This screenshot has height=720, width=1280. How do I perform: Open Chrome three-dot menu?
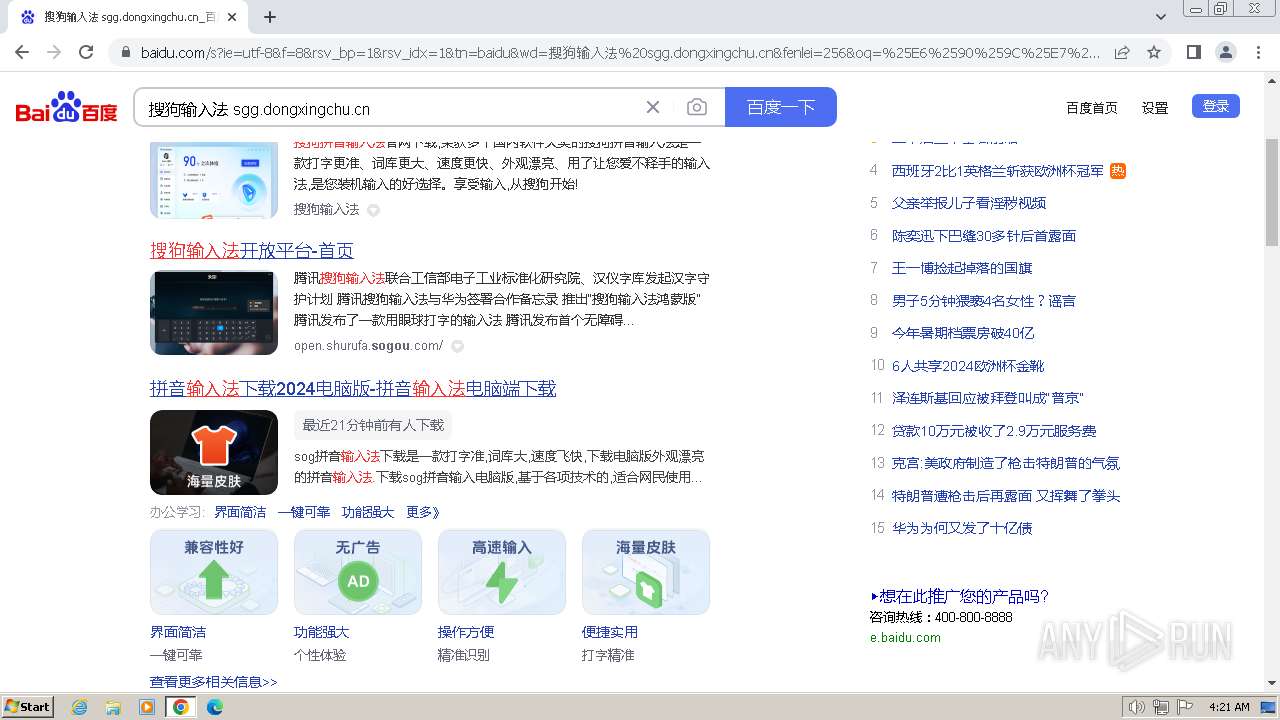[1259, 52]
